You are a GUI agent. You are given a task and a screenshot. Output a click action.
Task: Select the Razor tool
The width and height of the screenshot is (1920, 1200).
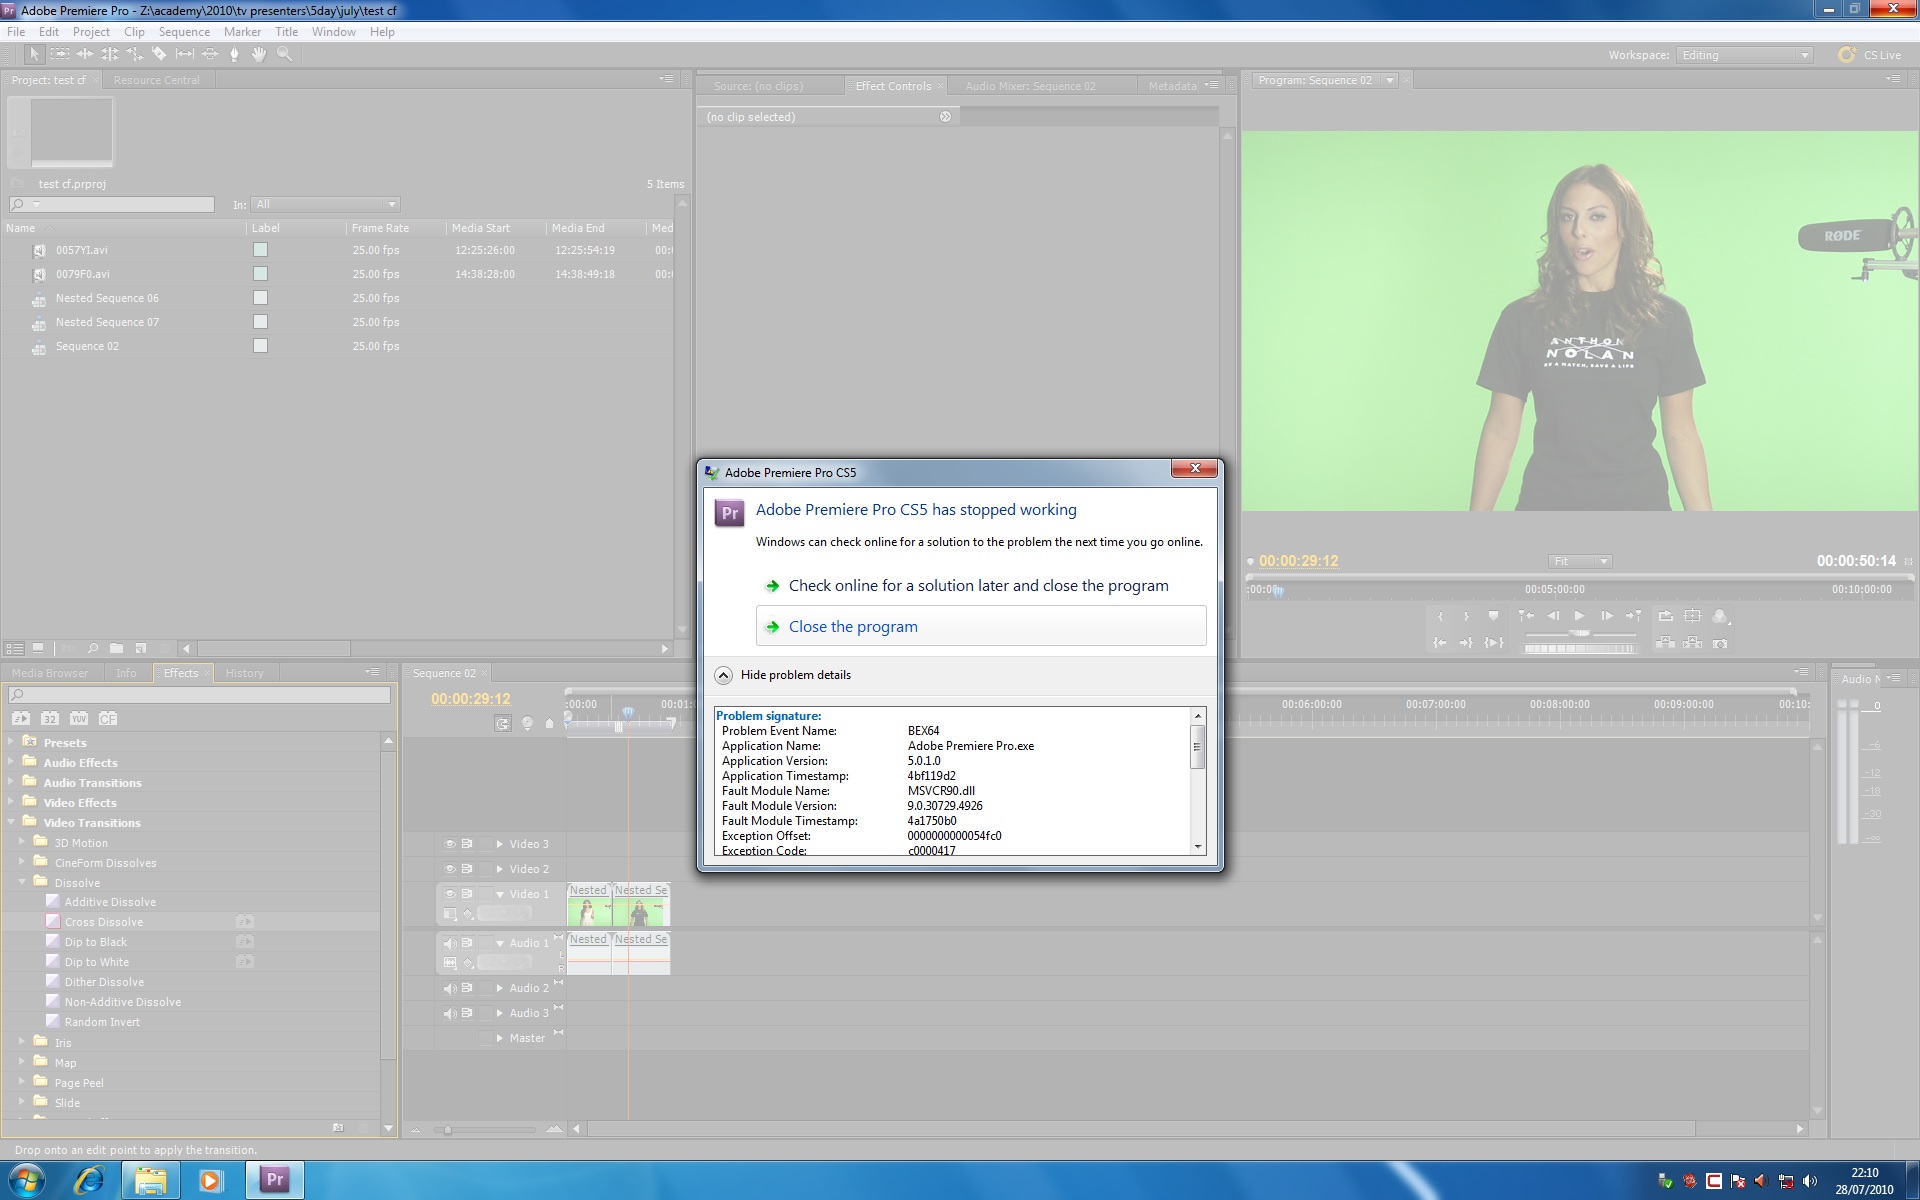coord(159,54)
